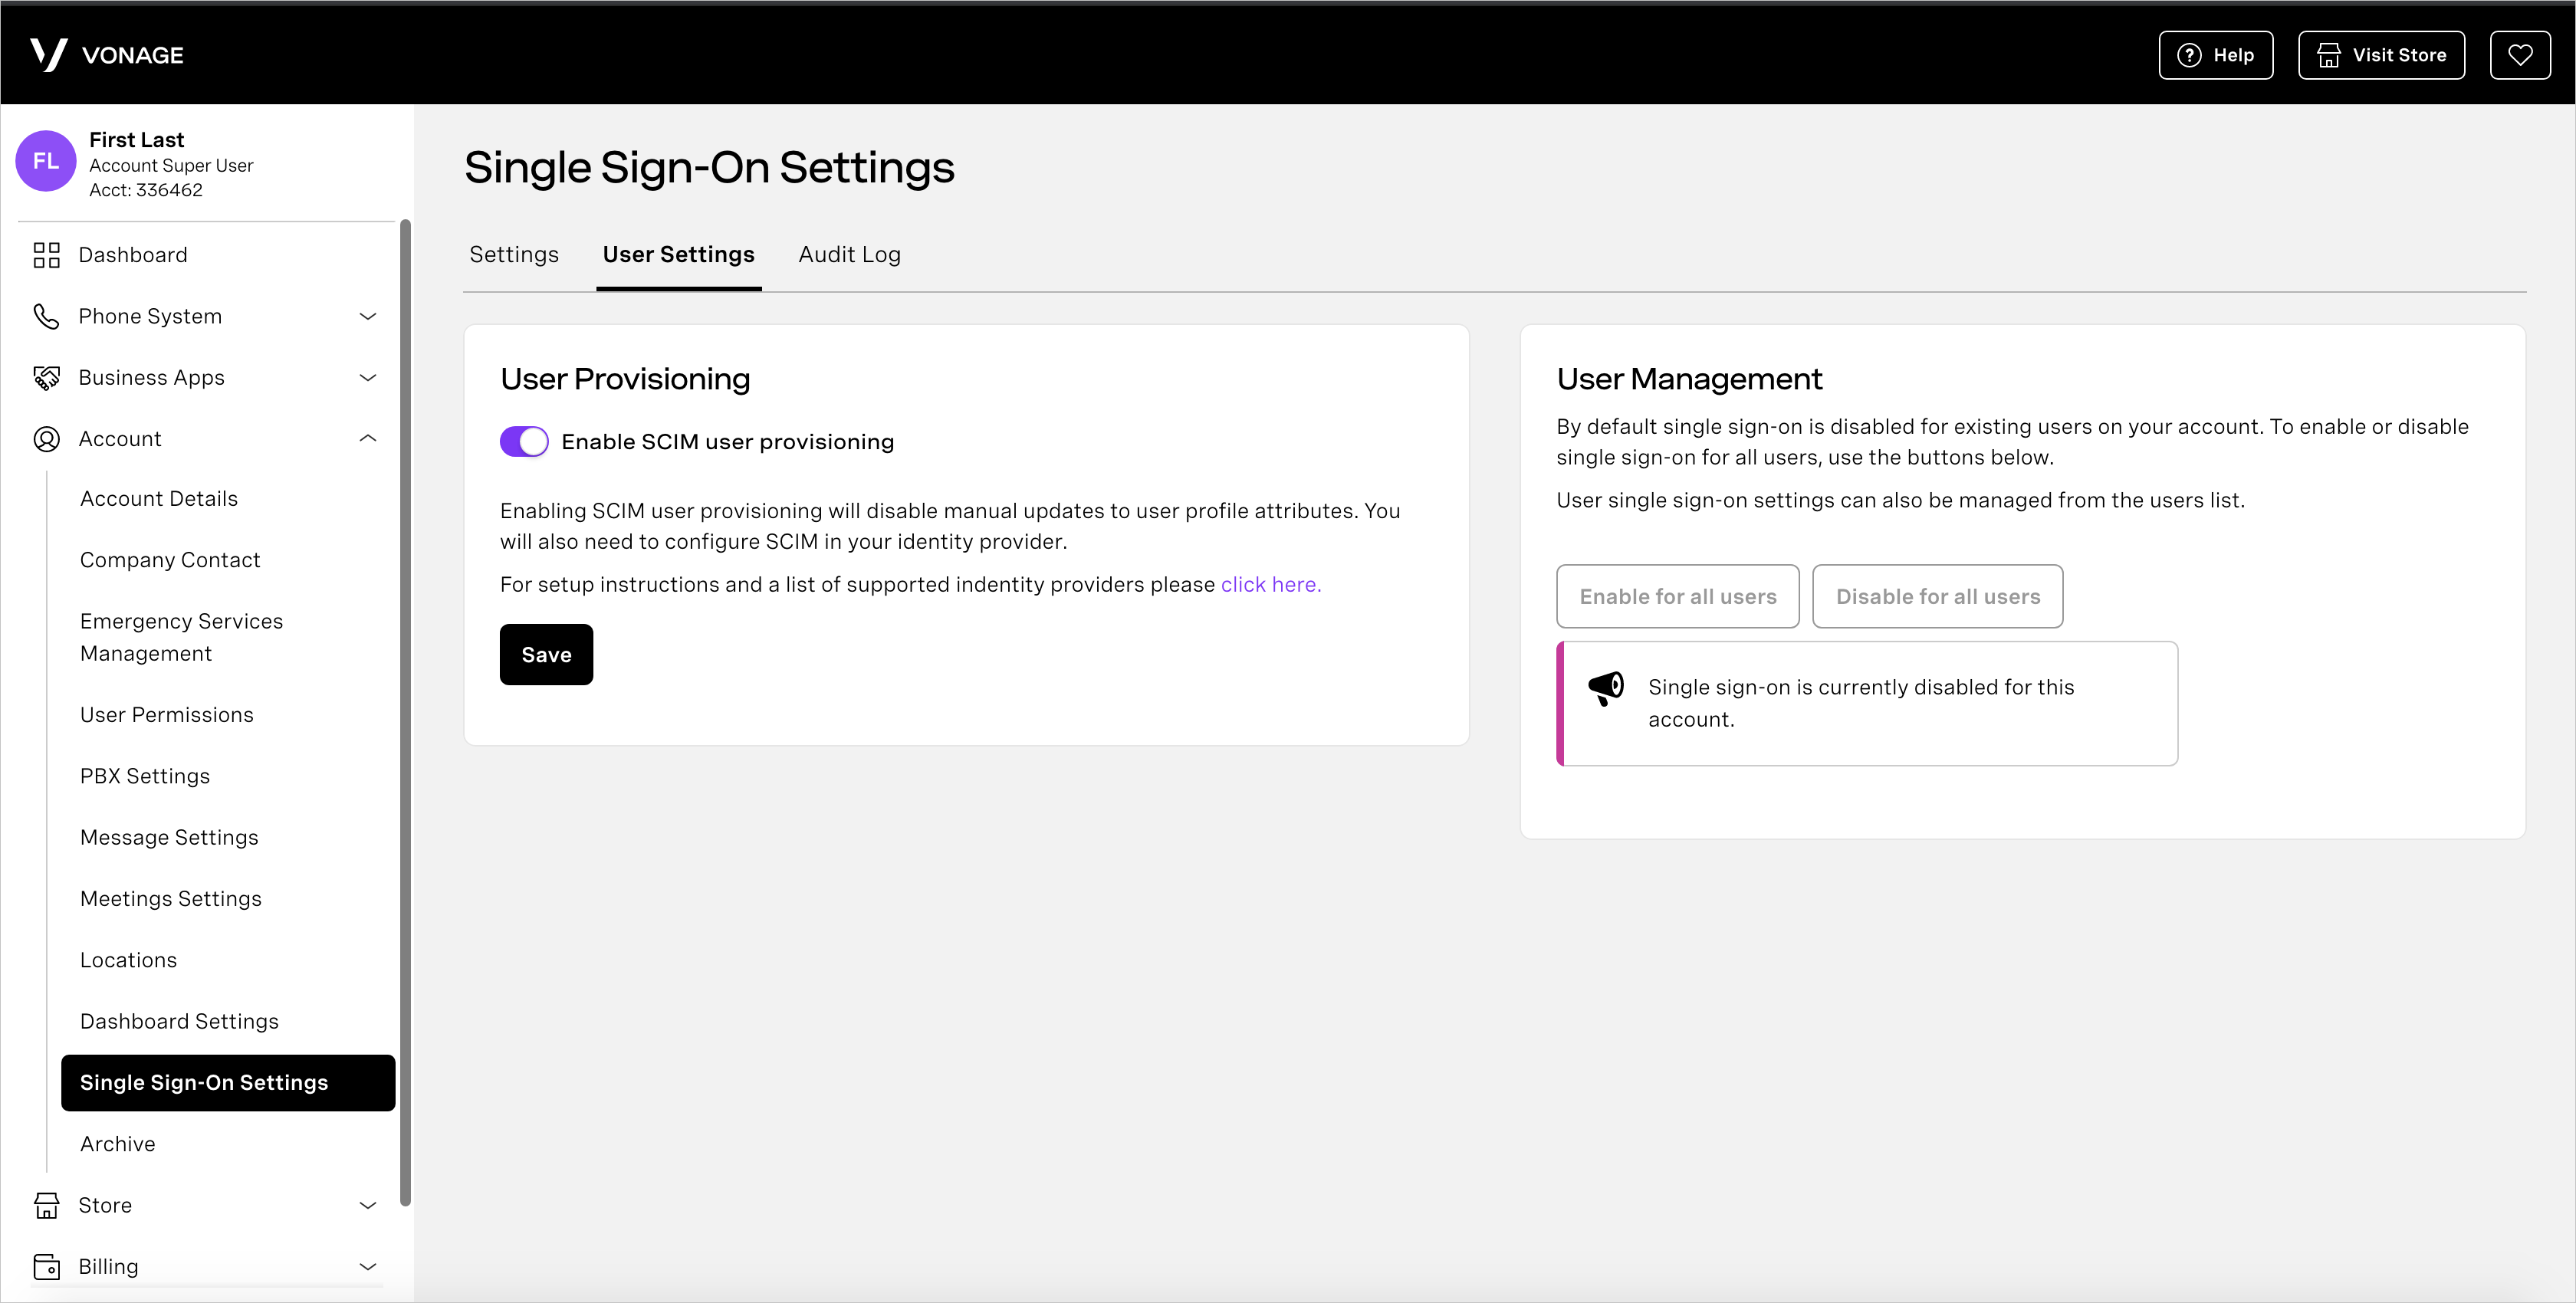Screen dimensions: 2576x1303
Task: Click the Business Apps sidebar icon
Action: pos(47,377)
